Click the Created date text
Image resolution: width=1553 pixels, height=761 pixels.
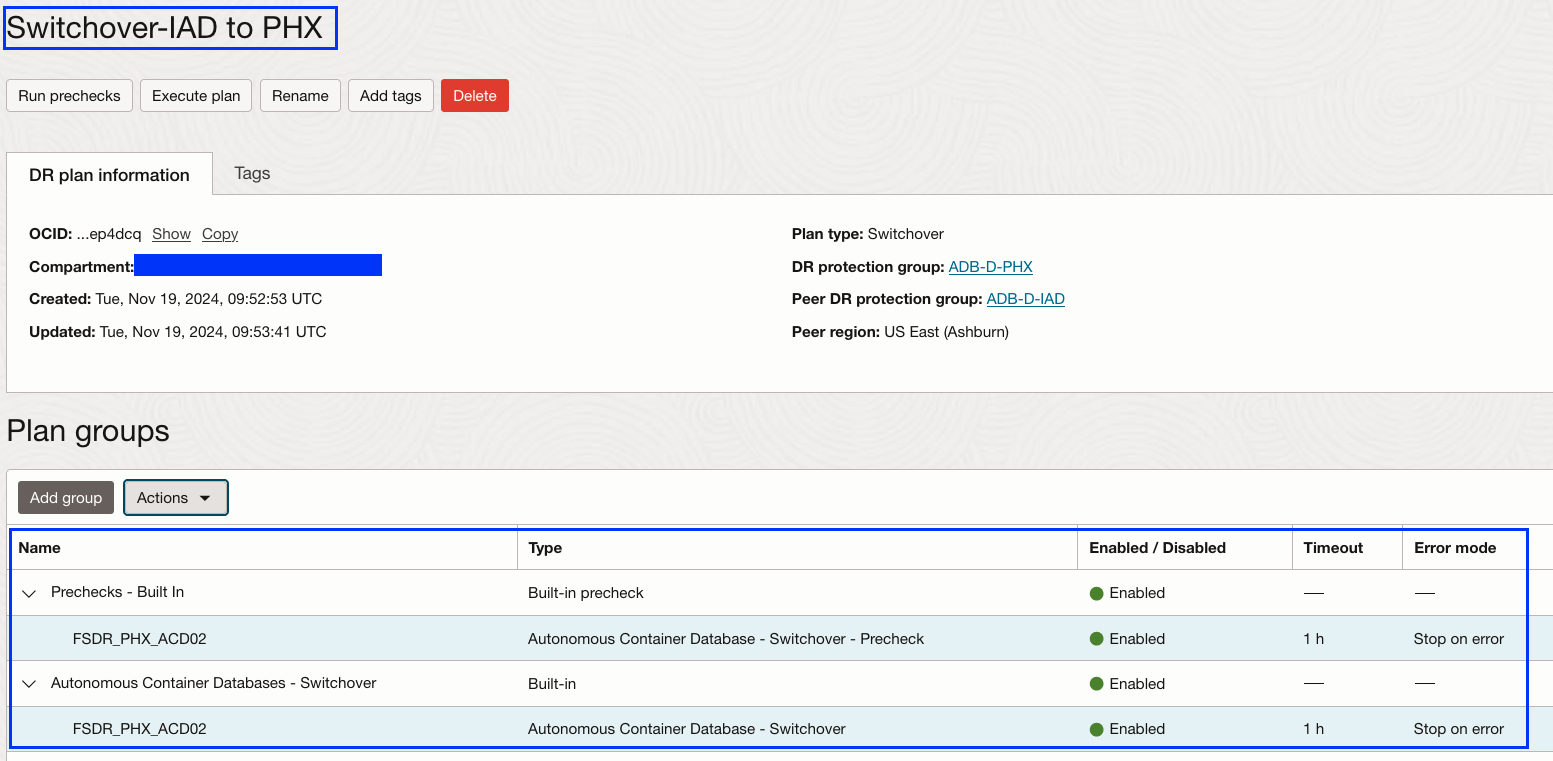pos(176,299)
